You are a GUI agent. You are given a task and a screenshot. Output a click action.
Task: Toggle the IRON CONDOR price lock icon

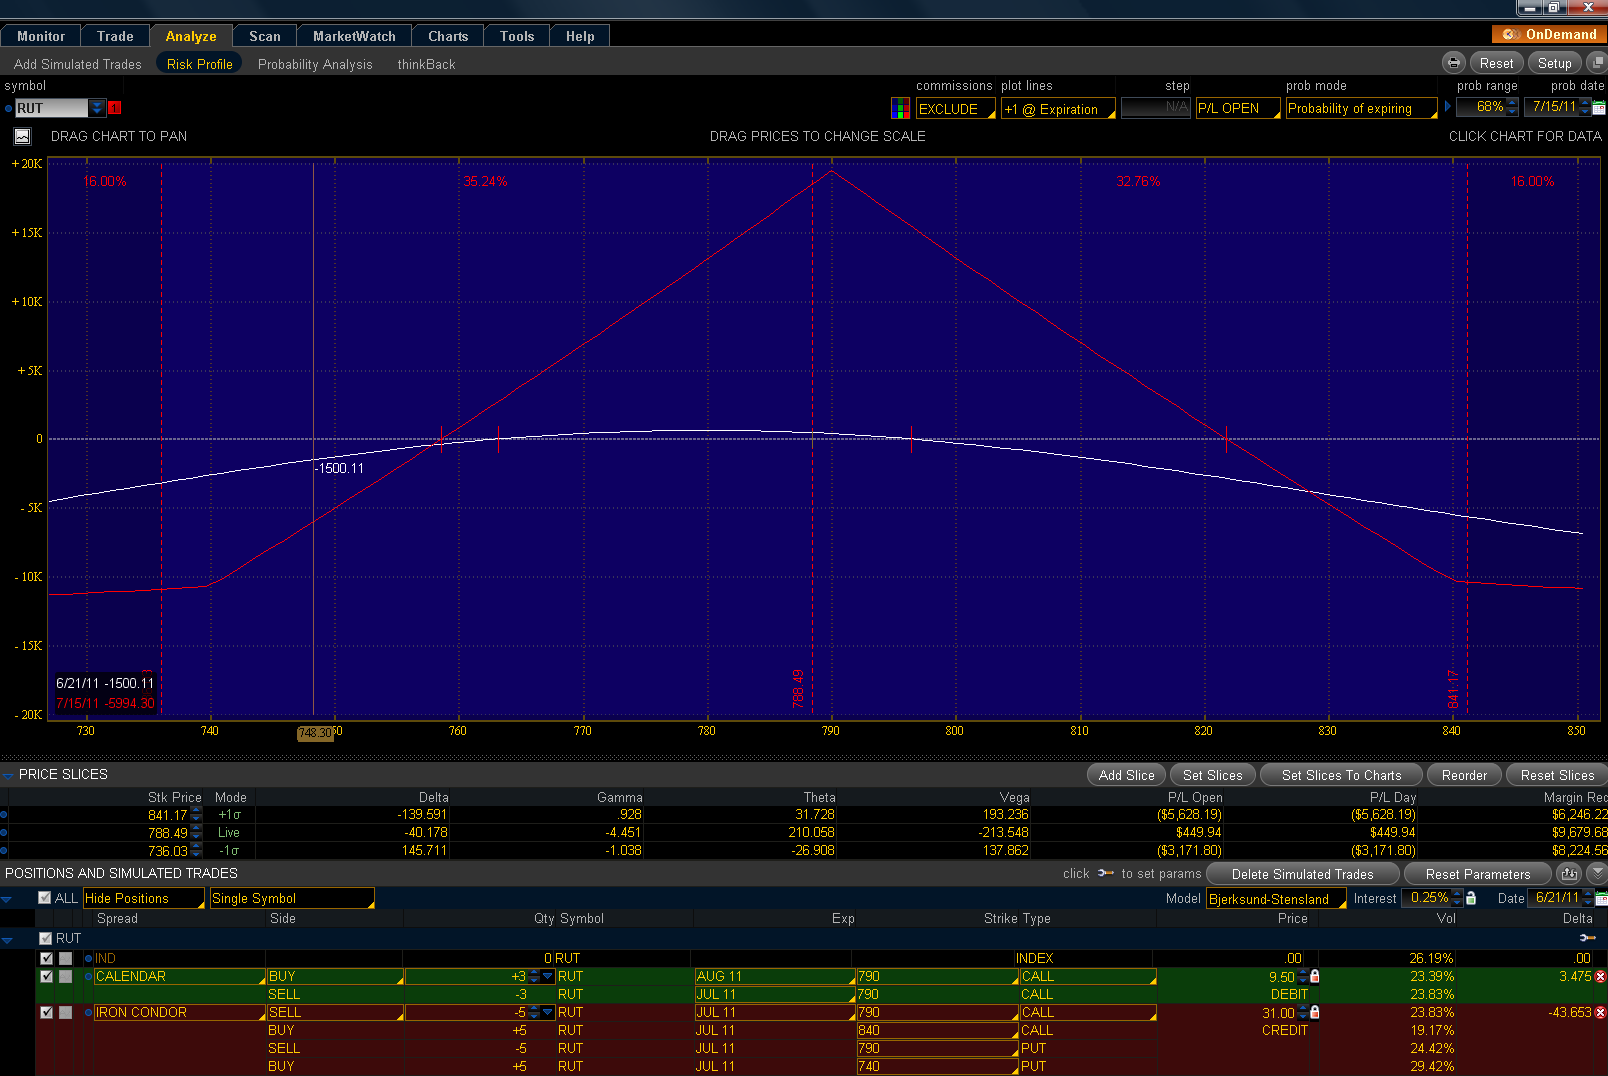click(x=1314, y=1012)
